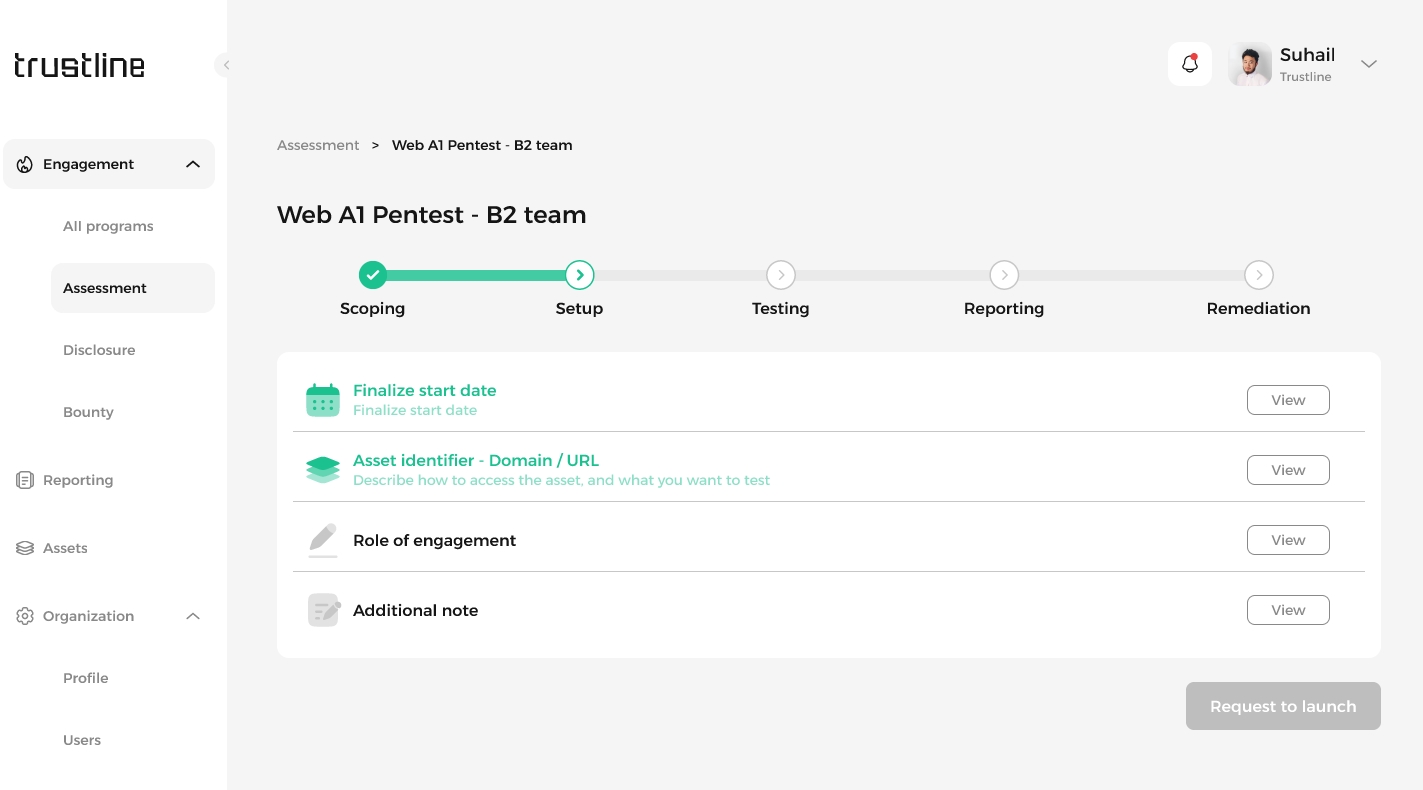Collapse the Organization section chevron
Image resolution: width=1423 pixels, height=790 pixels.
193,617
